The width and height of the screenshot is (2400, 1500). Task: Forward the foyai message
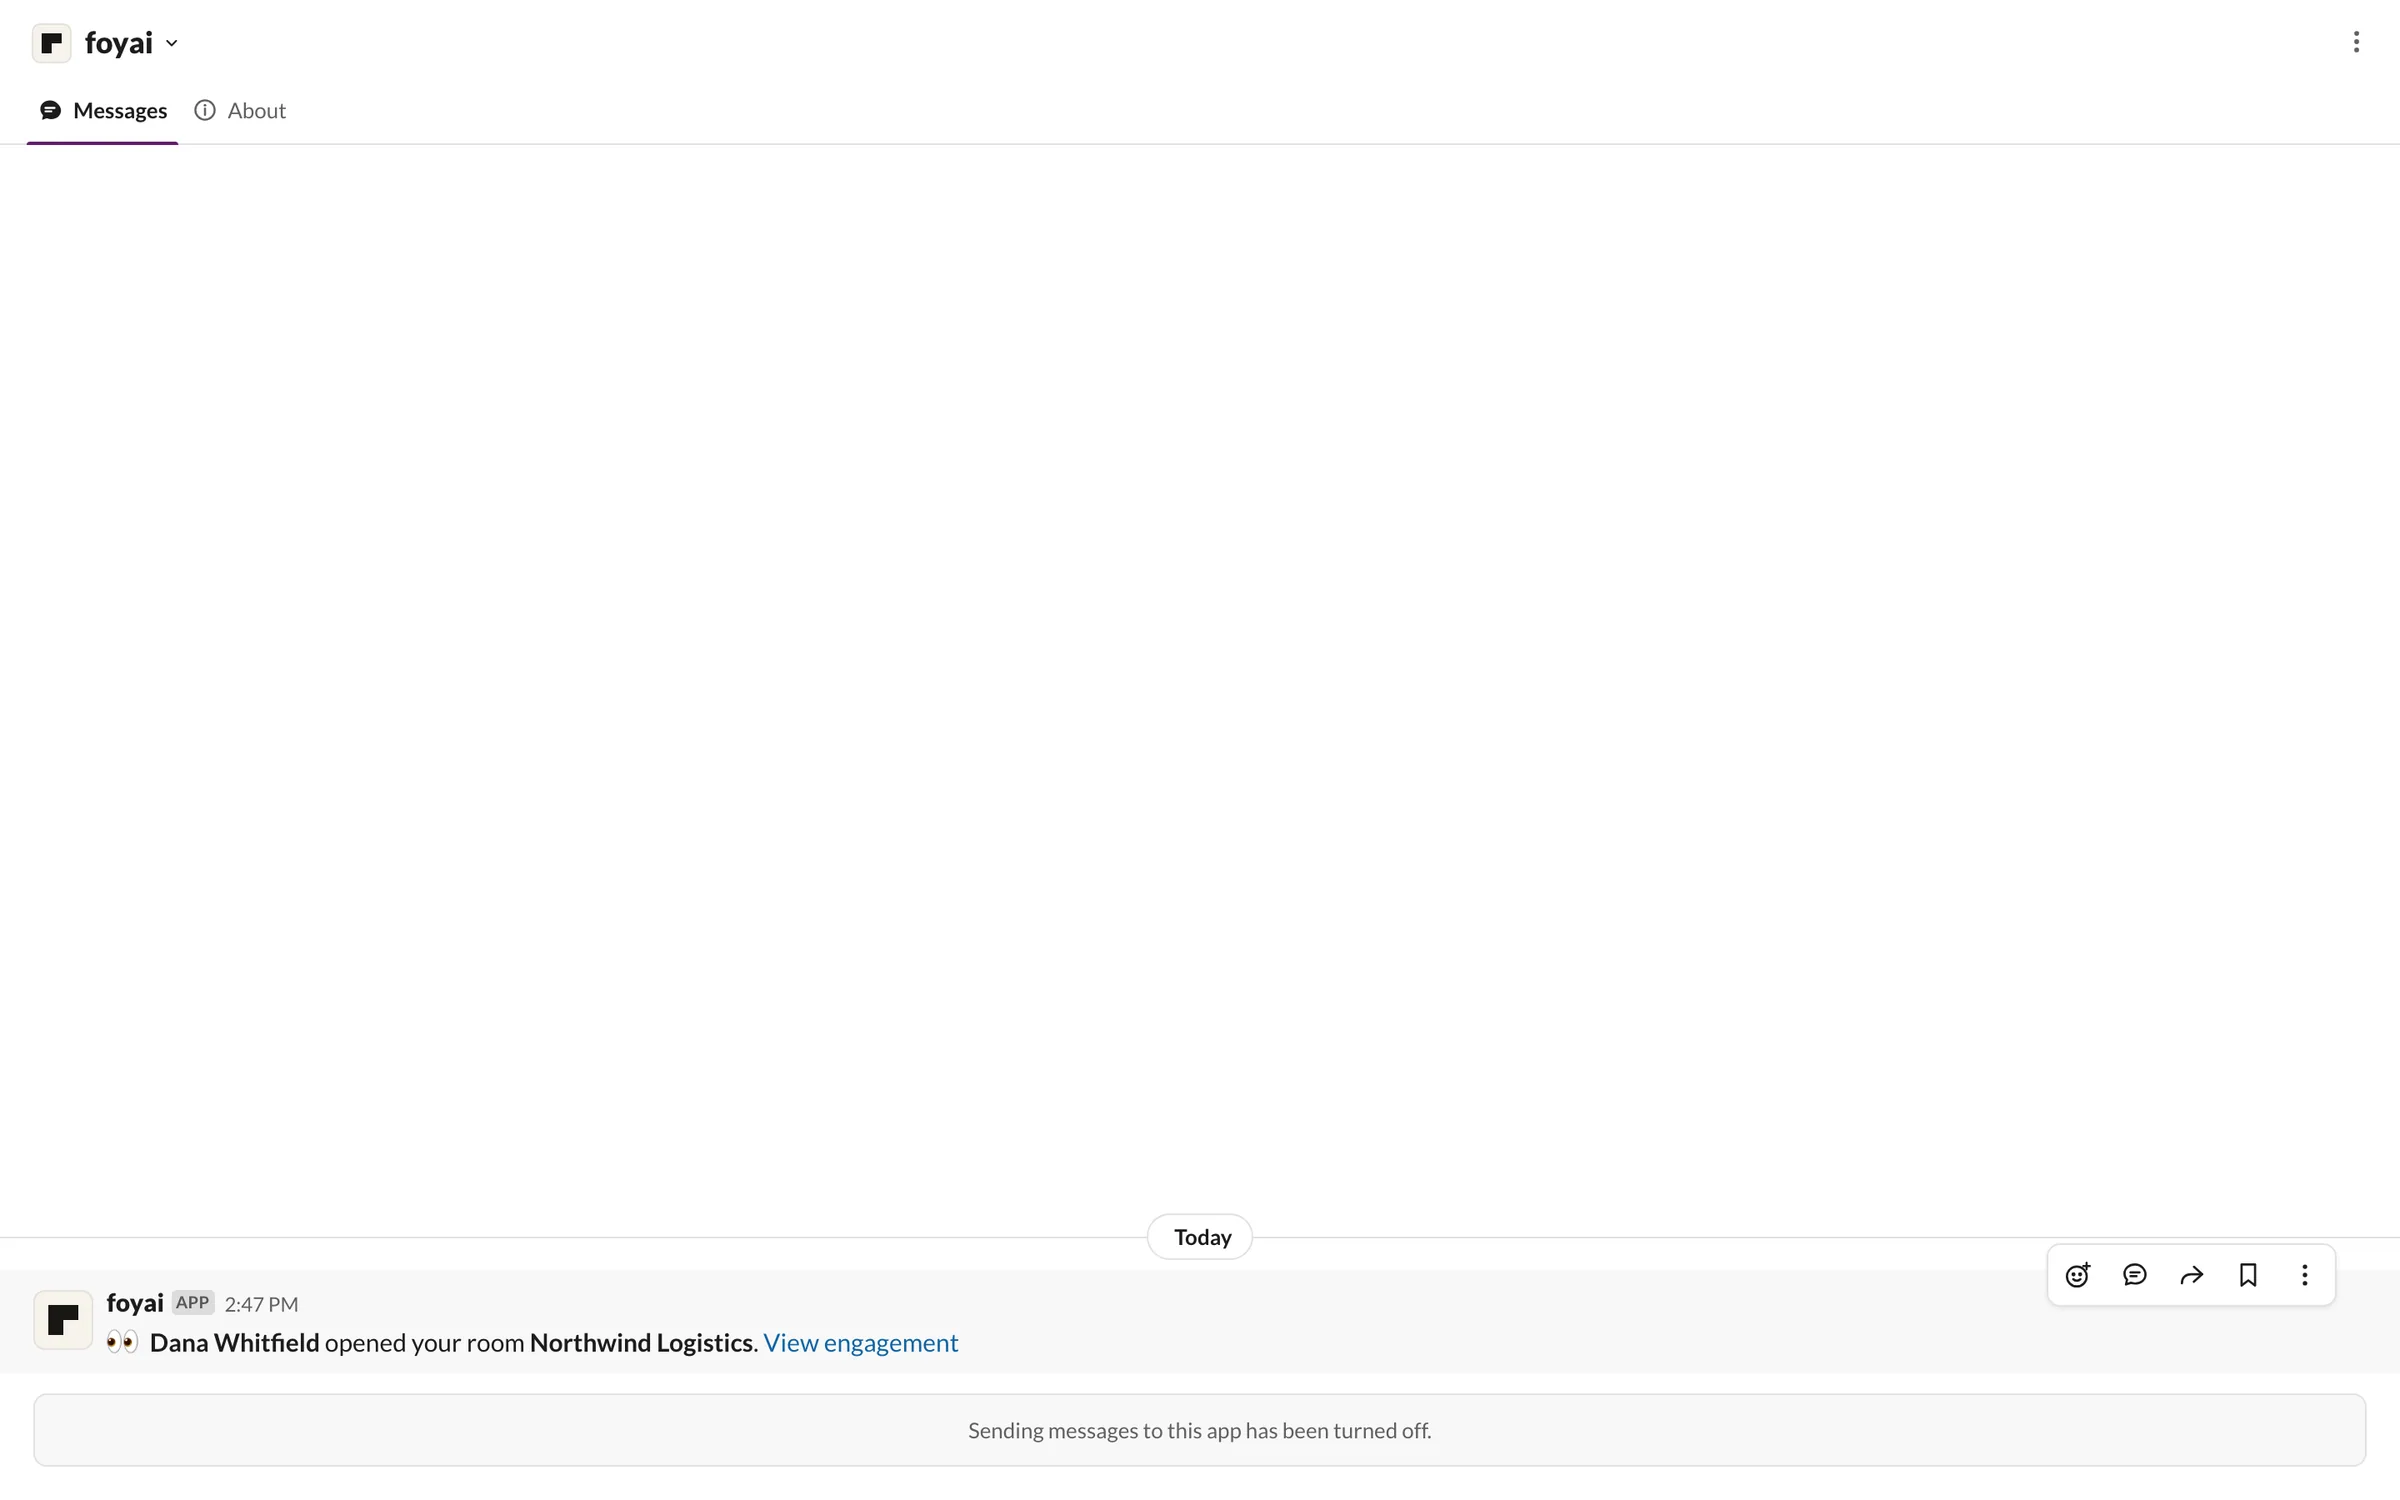(2191, 1275)
